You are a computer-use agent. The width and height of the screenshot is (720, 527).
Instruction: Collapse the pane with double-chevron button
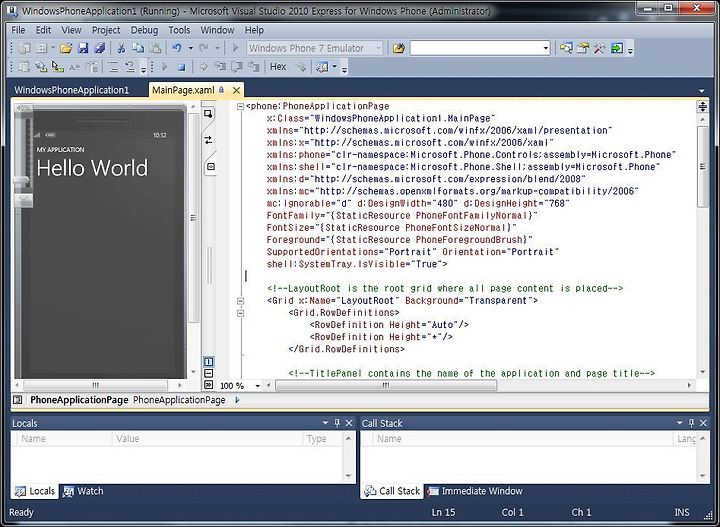(x=208, y=385)
